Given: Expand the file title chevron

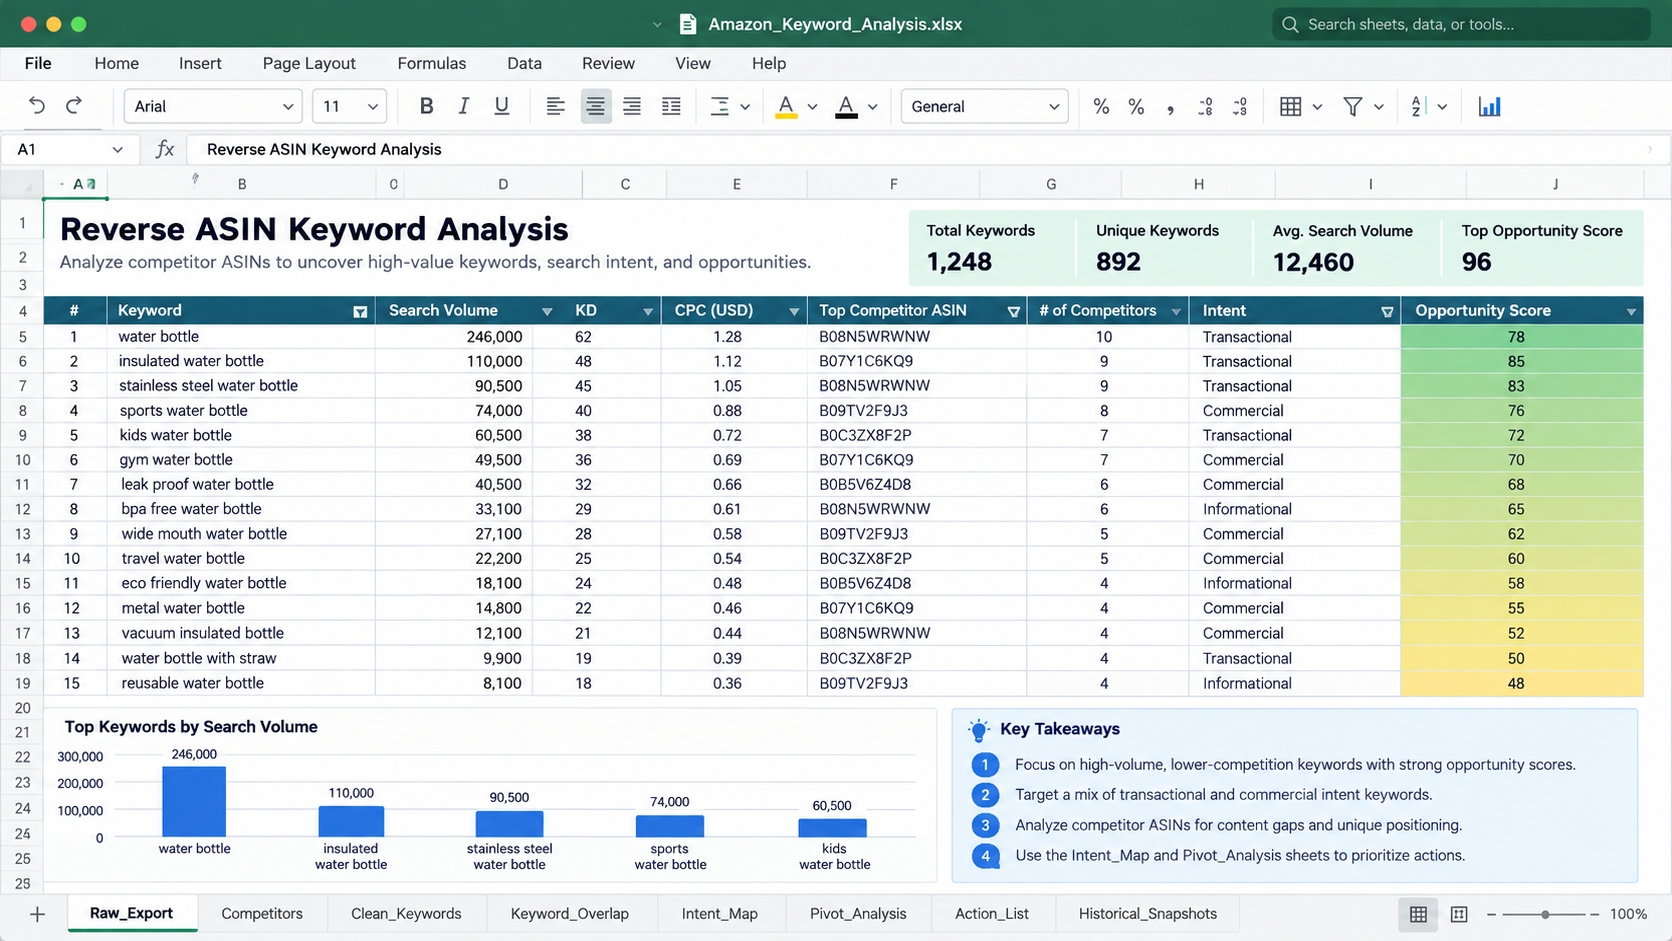Looking at the screenshot, I should (x=657, y=24).
